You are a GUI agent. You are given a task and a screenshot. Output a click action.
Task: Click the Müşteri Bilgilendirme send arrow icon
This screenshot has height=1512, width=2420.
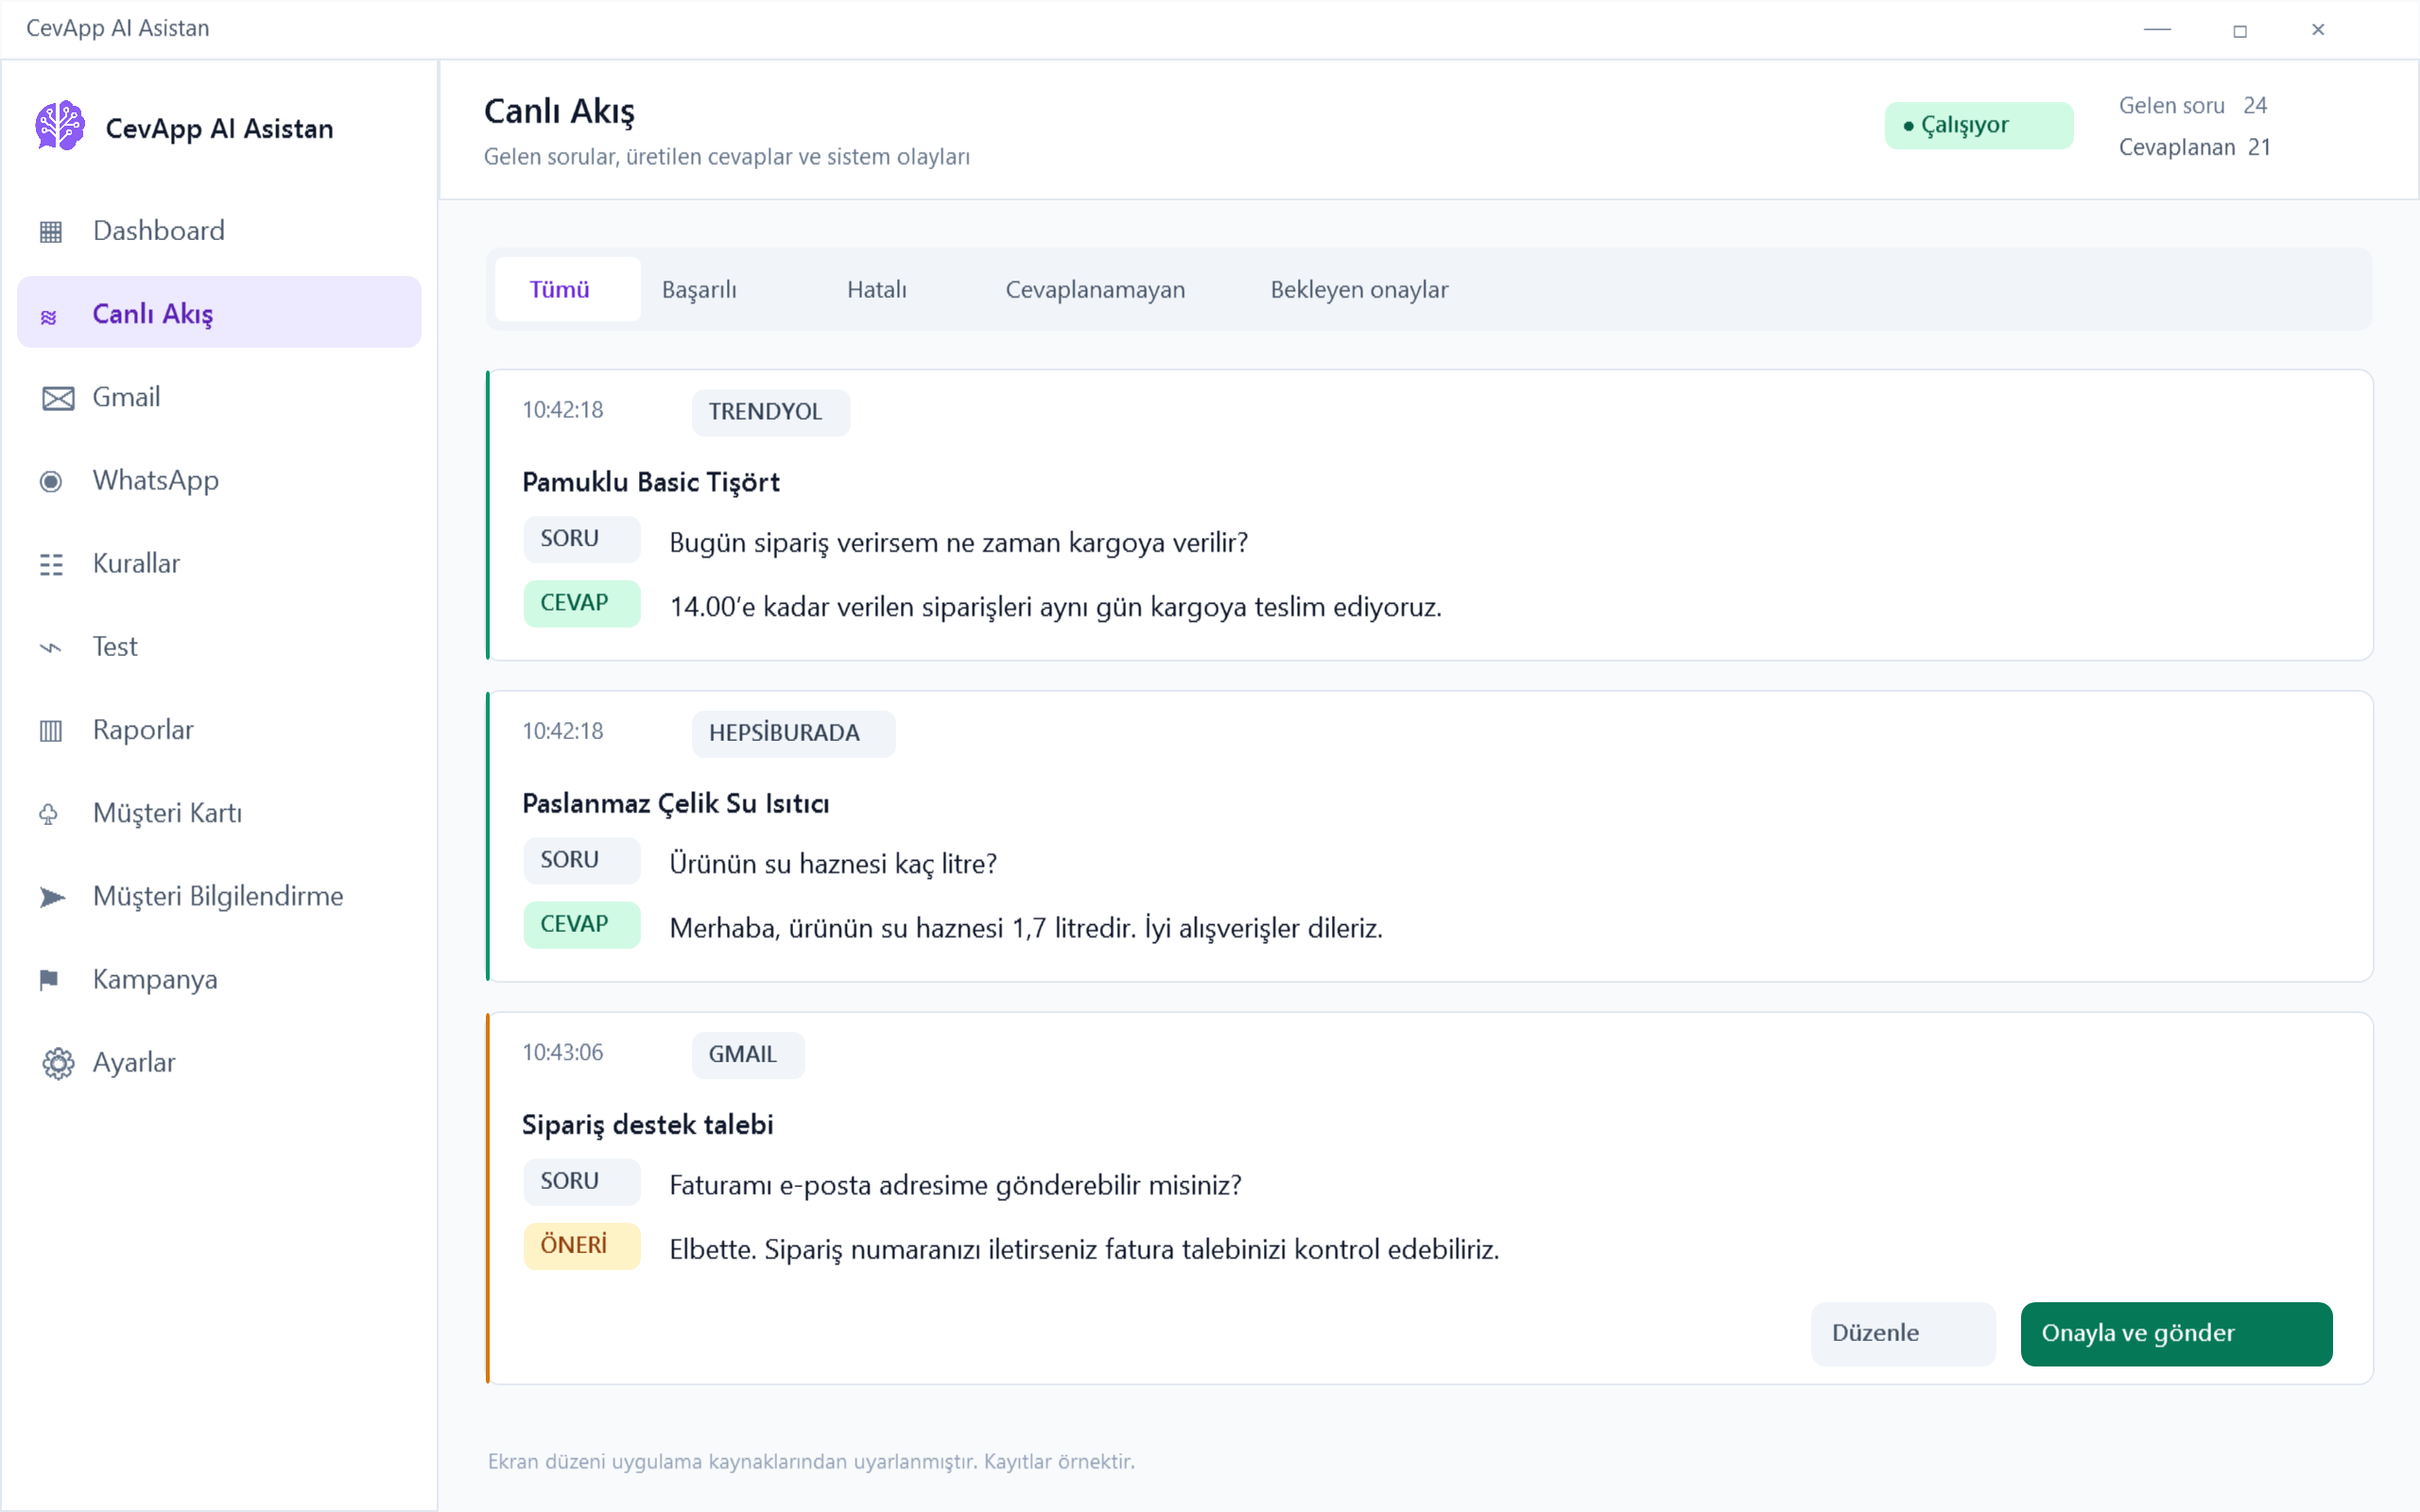click(x=53, y=897)
